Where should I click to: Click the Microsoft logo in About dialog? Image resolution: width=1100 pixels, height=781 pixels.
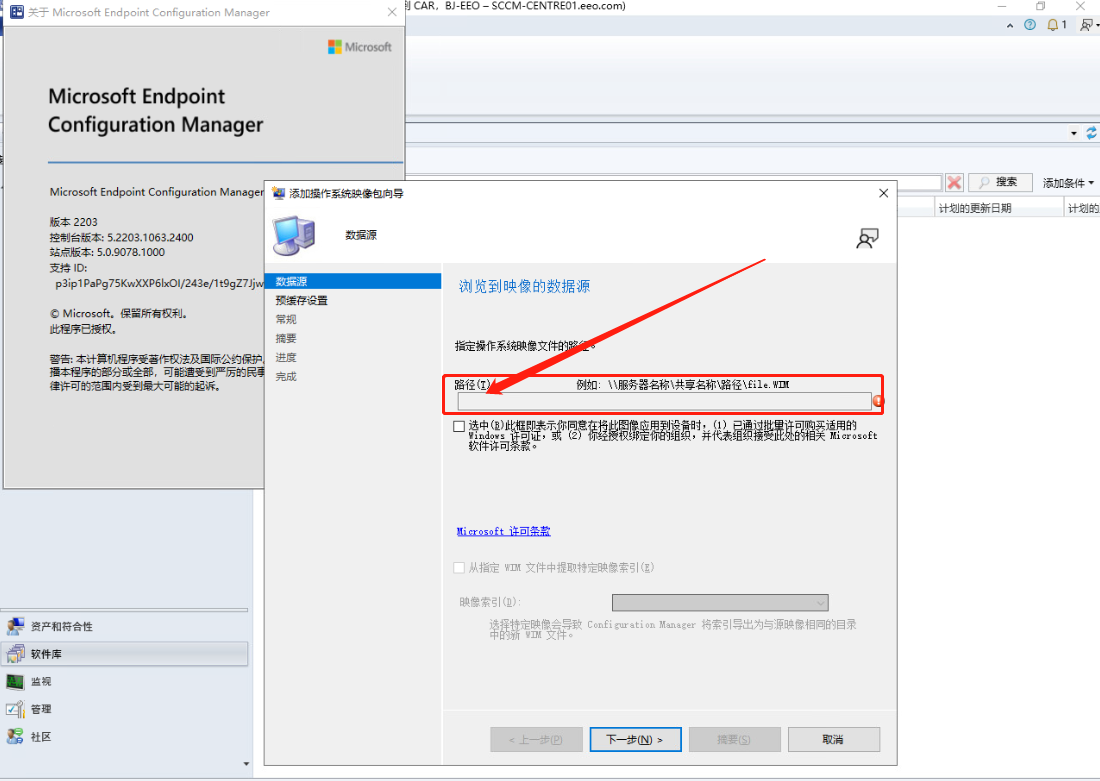[360, 47]
